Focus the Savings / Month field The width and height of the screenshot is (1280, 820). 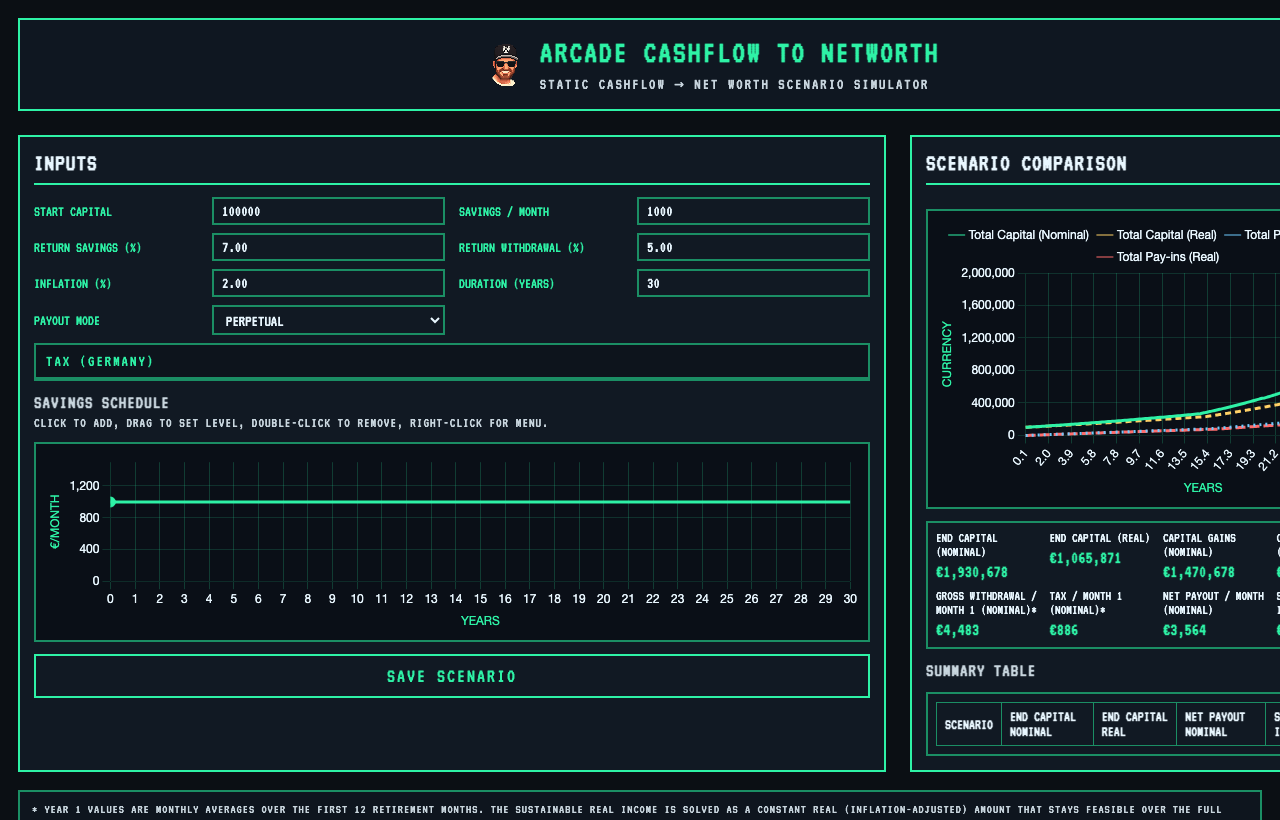tap(753, 211)
